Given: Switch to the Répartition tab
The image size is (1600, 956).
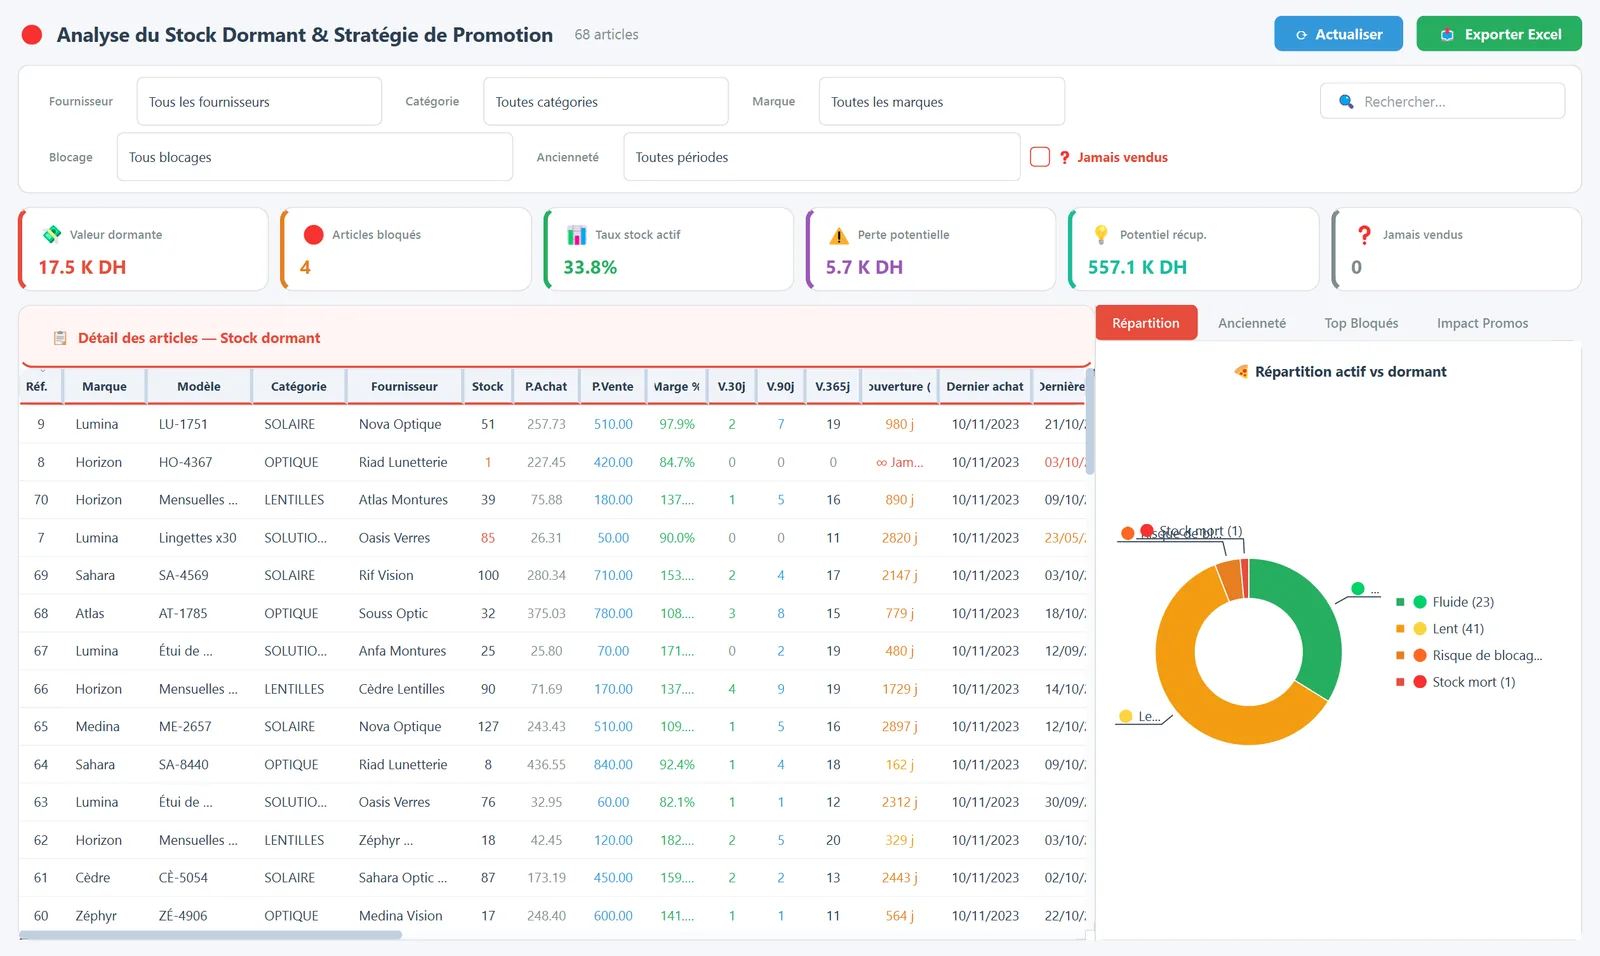Looking at the screenshot, I should click(1146, 323).
